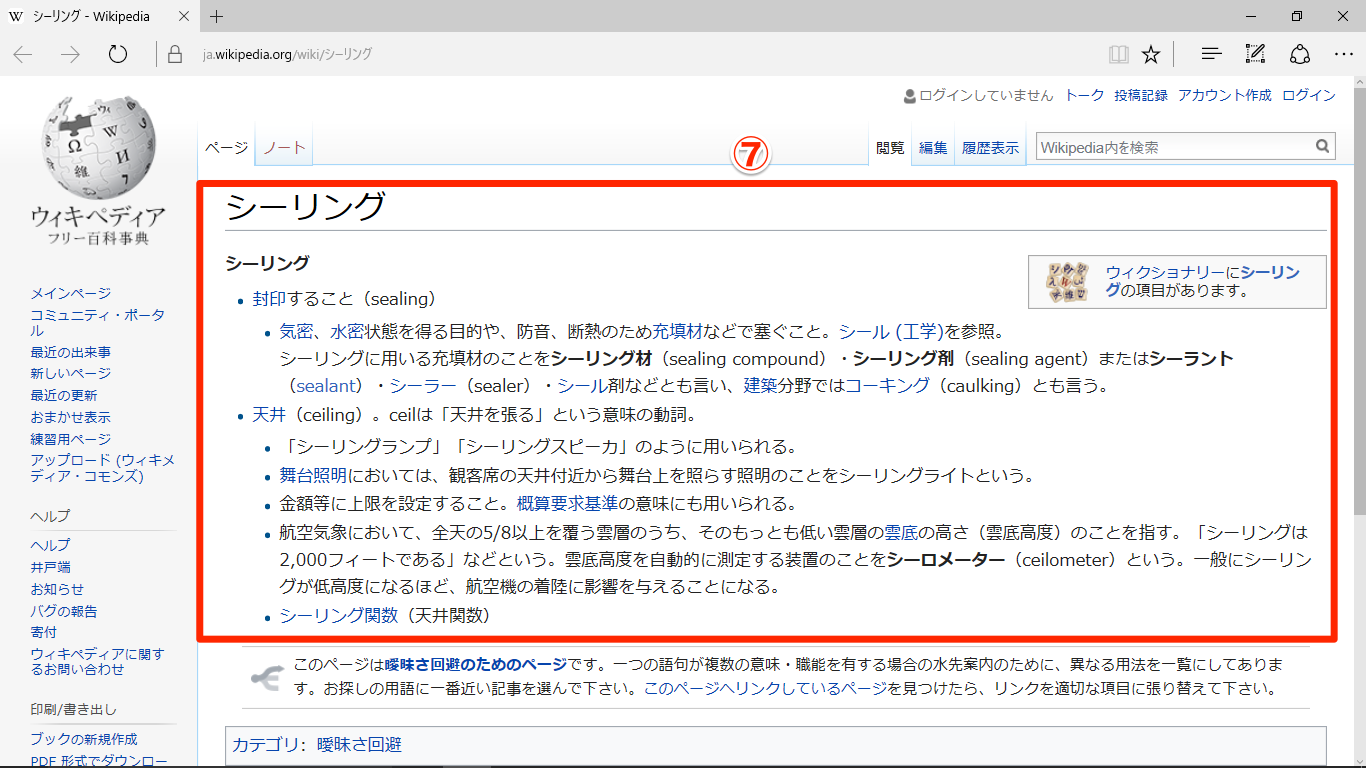Follow the コーキング link
This screenshot has width=1366, height=768.
tap(888, 386)
